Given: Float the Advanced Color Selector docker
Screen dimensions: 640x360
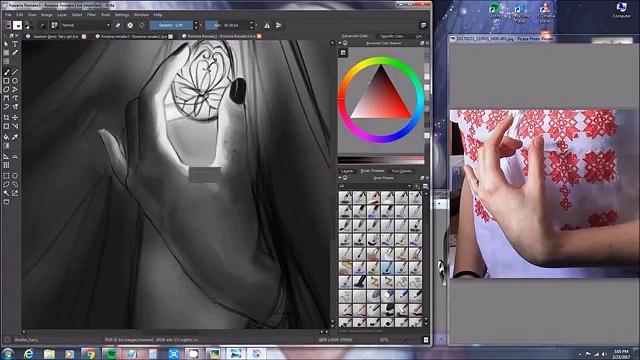Looking at the screenshot, I should point(422,43).
